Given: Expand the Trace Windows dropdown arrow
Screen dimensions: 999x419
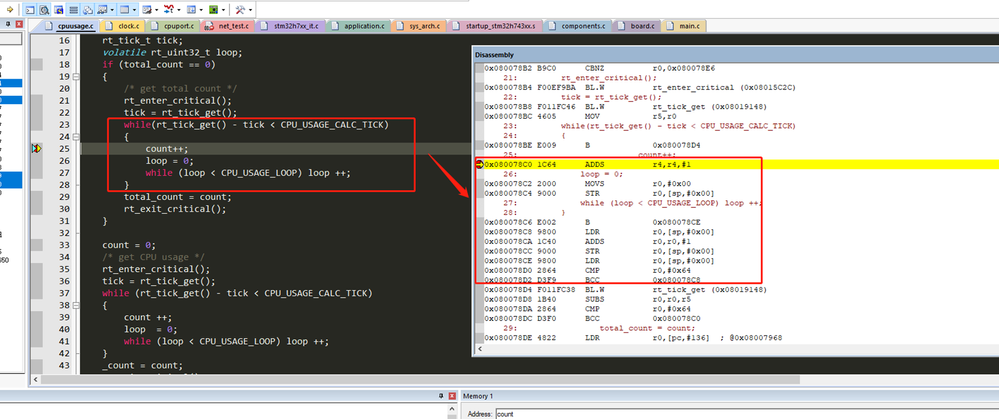Looking at the screenshot, I should pyautogui.click(x=201, y=10).
